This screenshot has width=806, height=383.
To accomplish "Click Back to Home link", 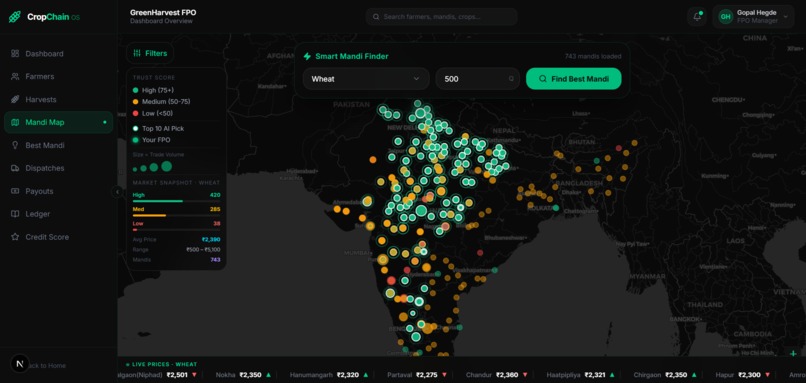I will (x=46, y=366).
